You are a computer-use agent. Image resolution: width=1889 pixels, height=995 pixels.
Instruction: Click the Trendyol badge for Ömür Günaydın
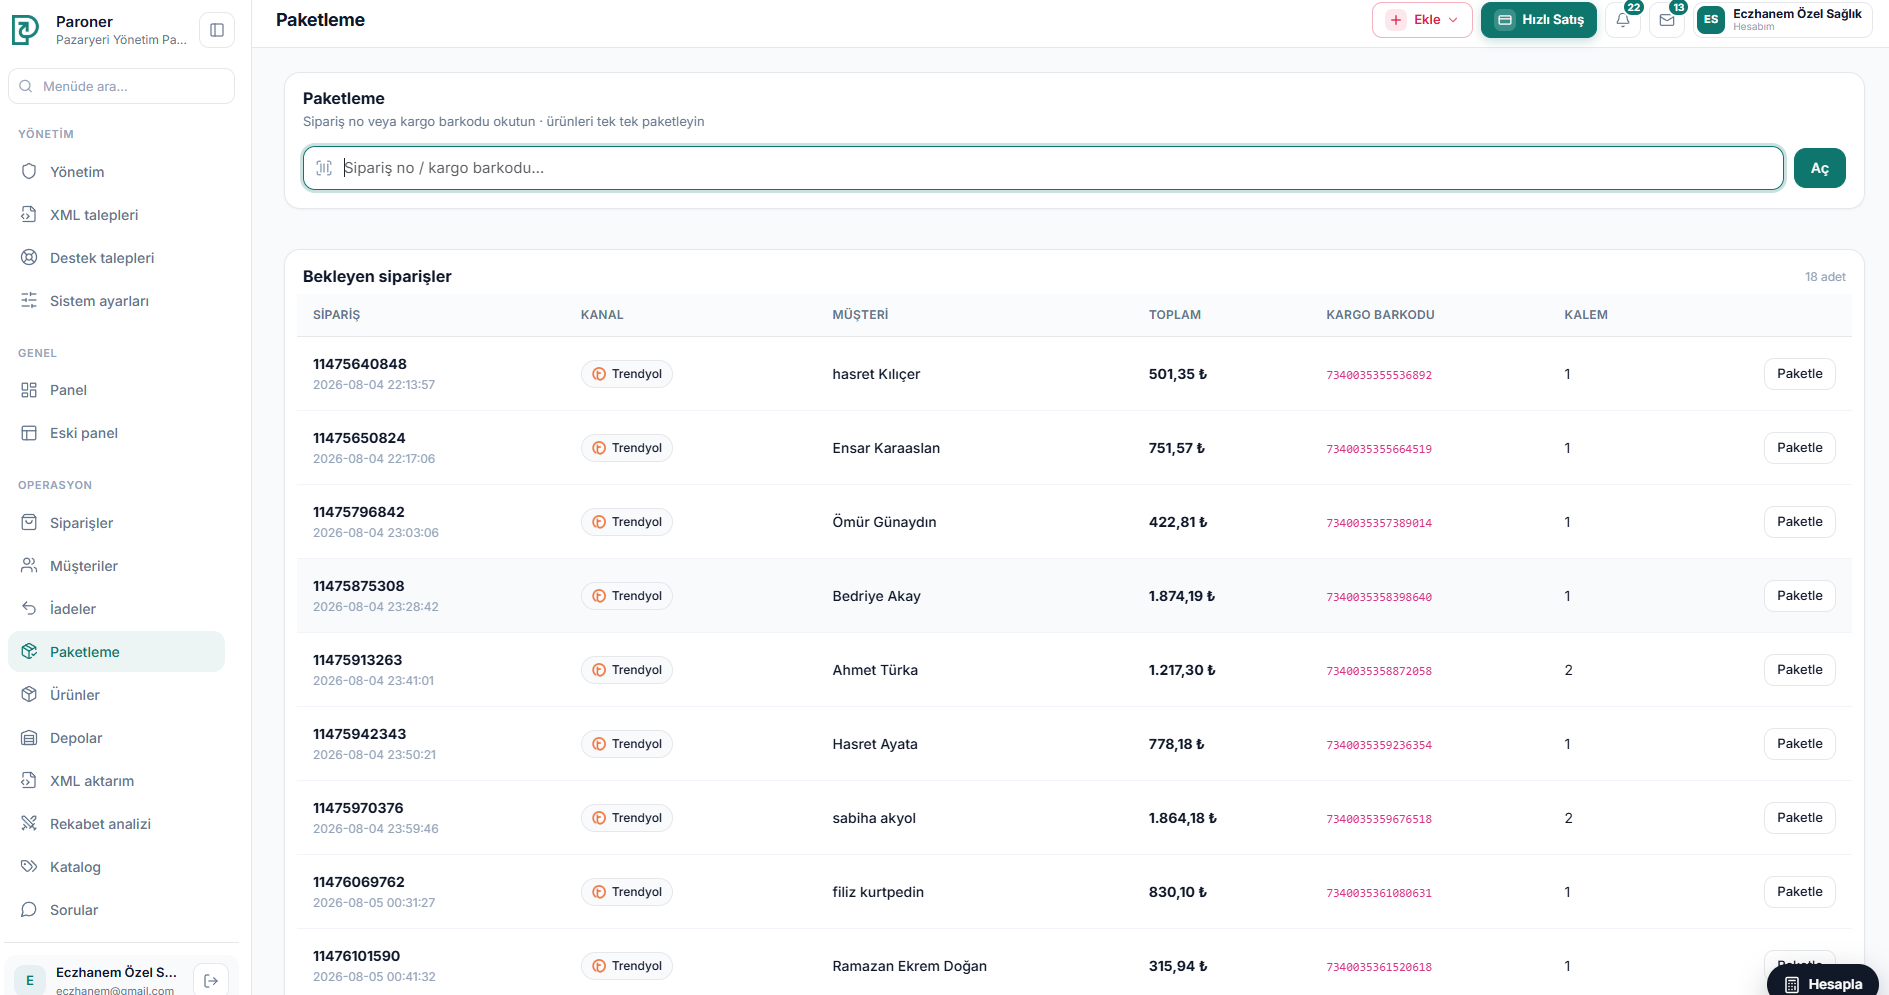[x=627, y=522]
